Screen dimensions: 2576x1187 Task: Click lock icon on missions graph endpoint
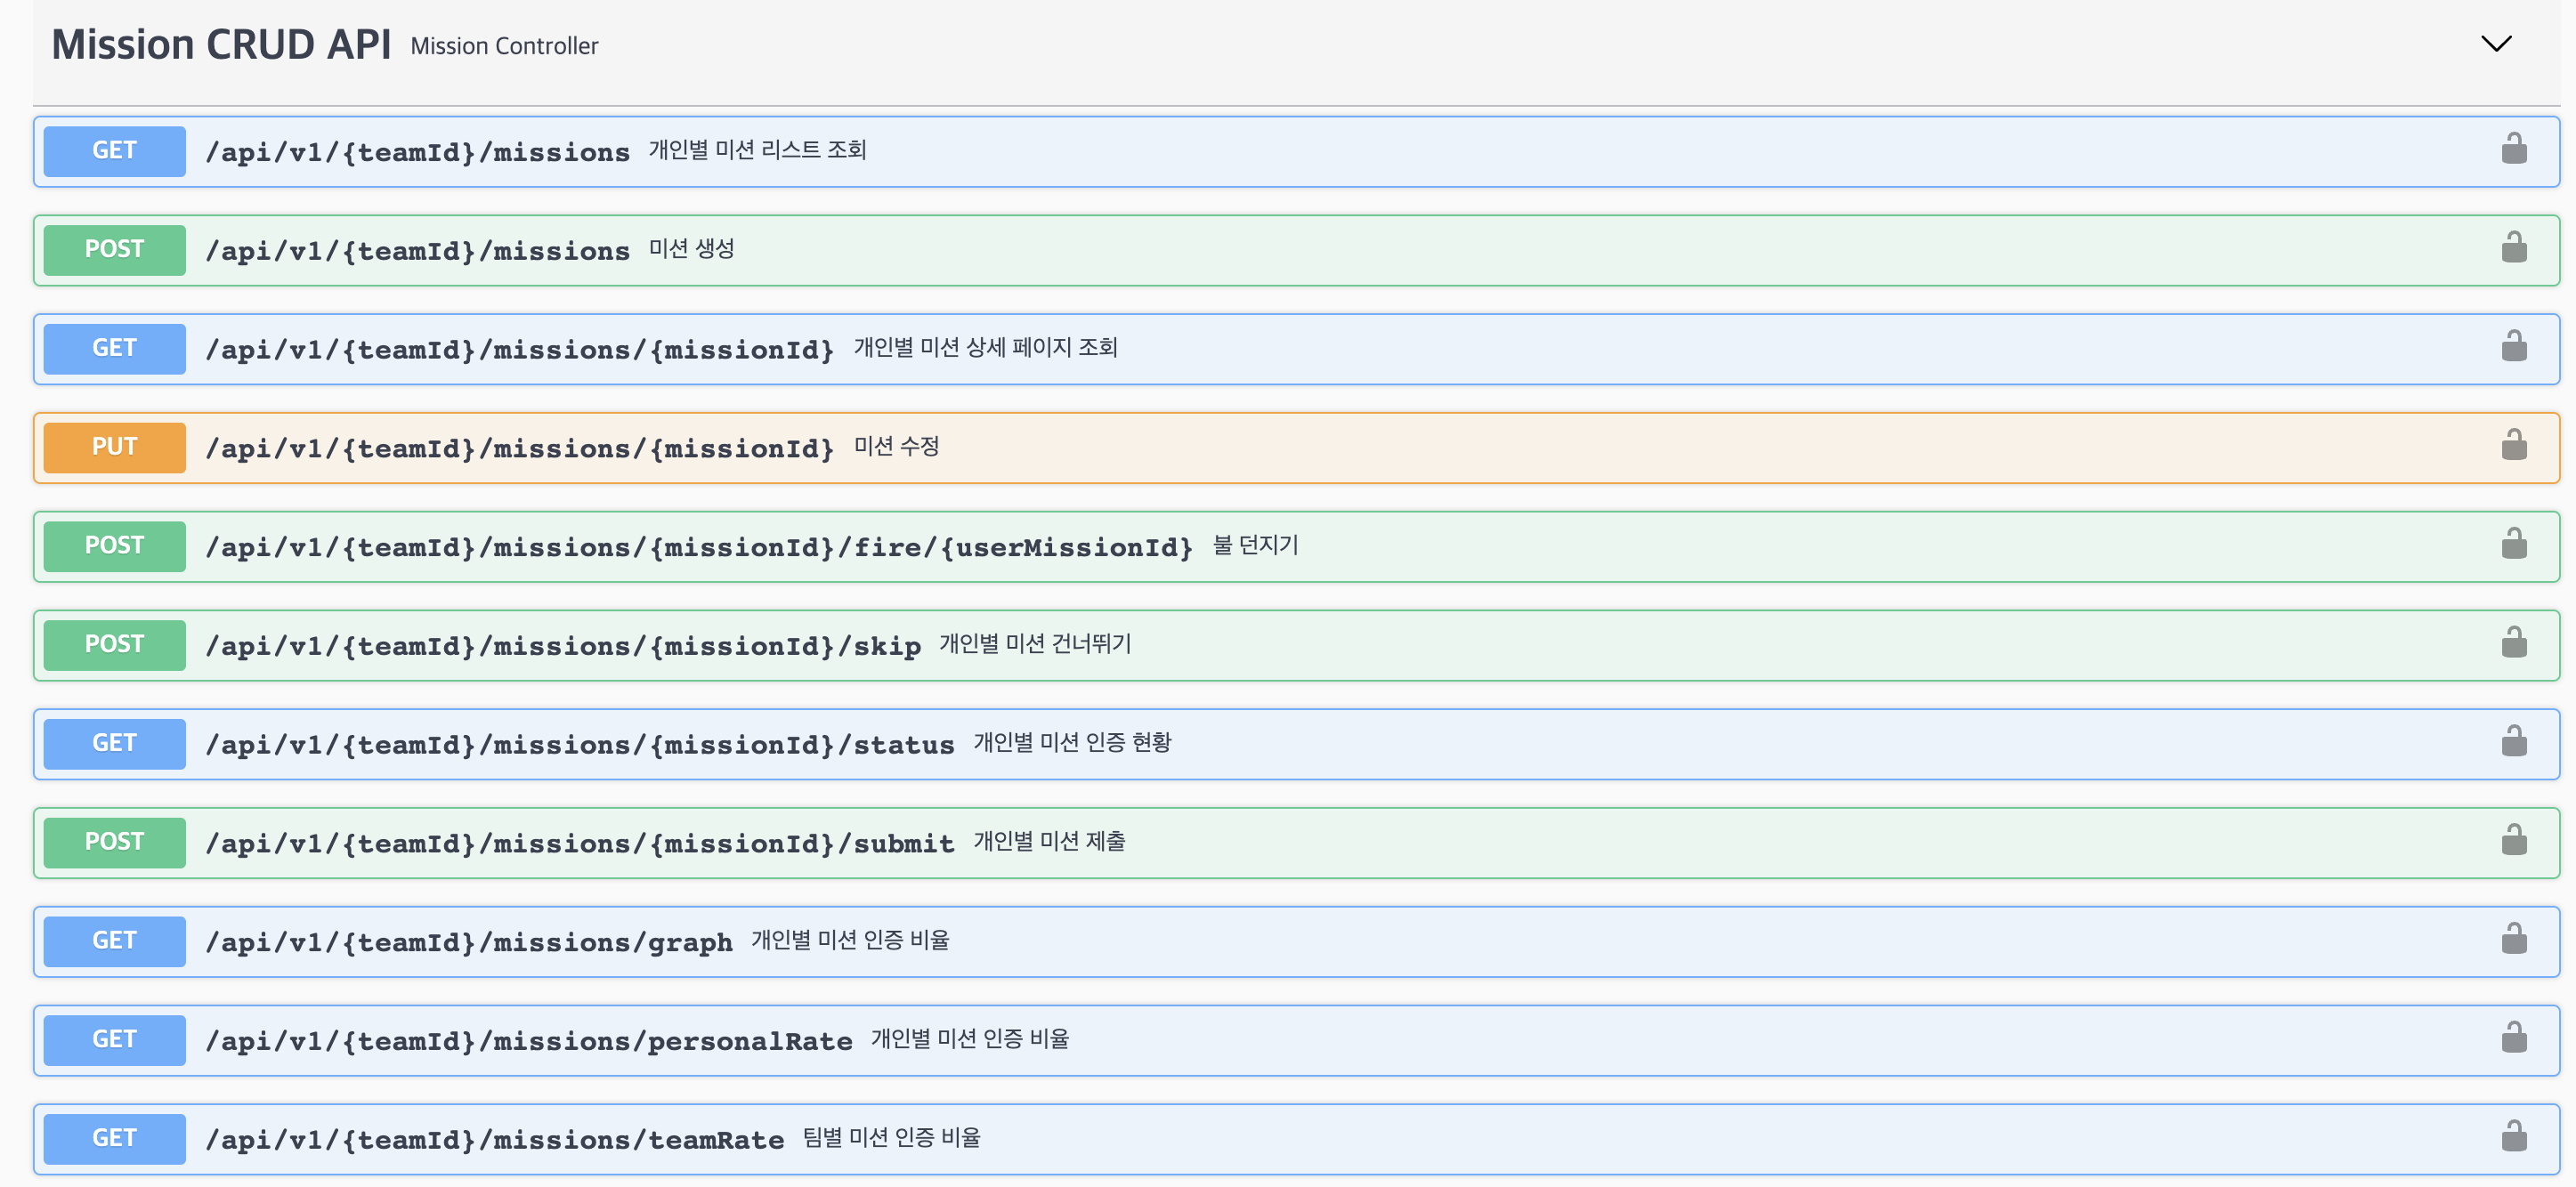coord(2513,940)
